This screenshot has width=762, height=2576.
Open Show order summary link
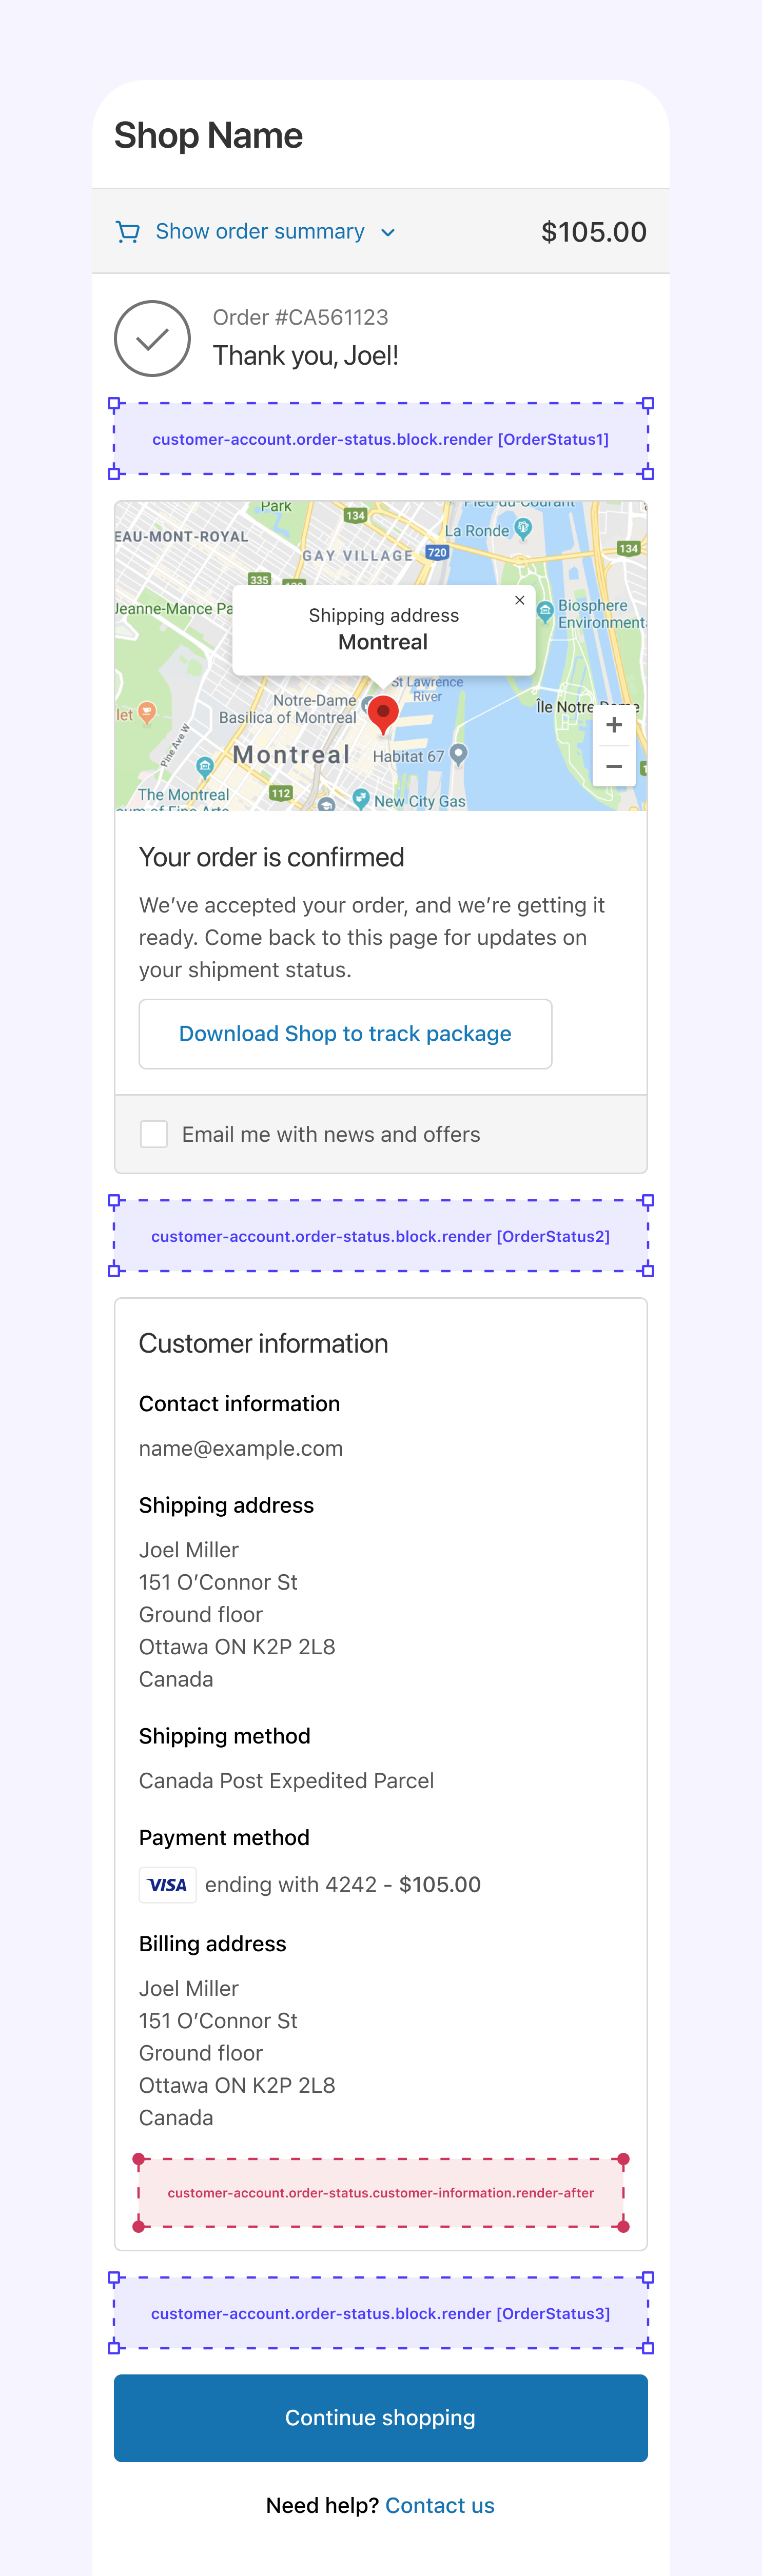(x=260, y=232)
